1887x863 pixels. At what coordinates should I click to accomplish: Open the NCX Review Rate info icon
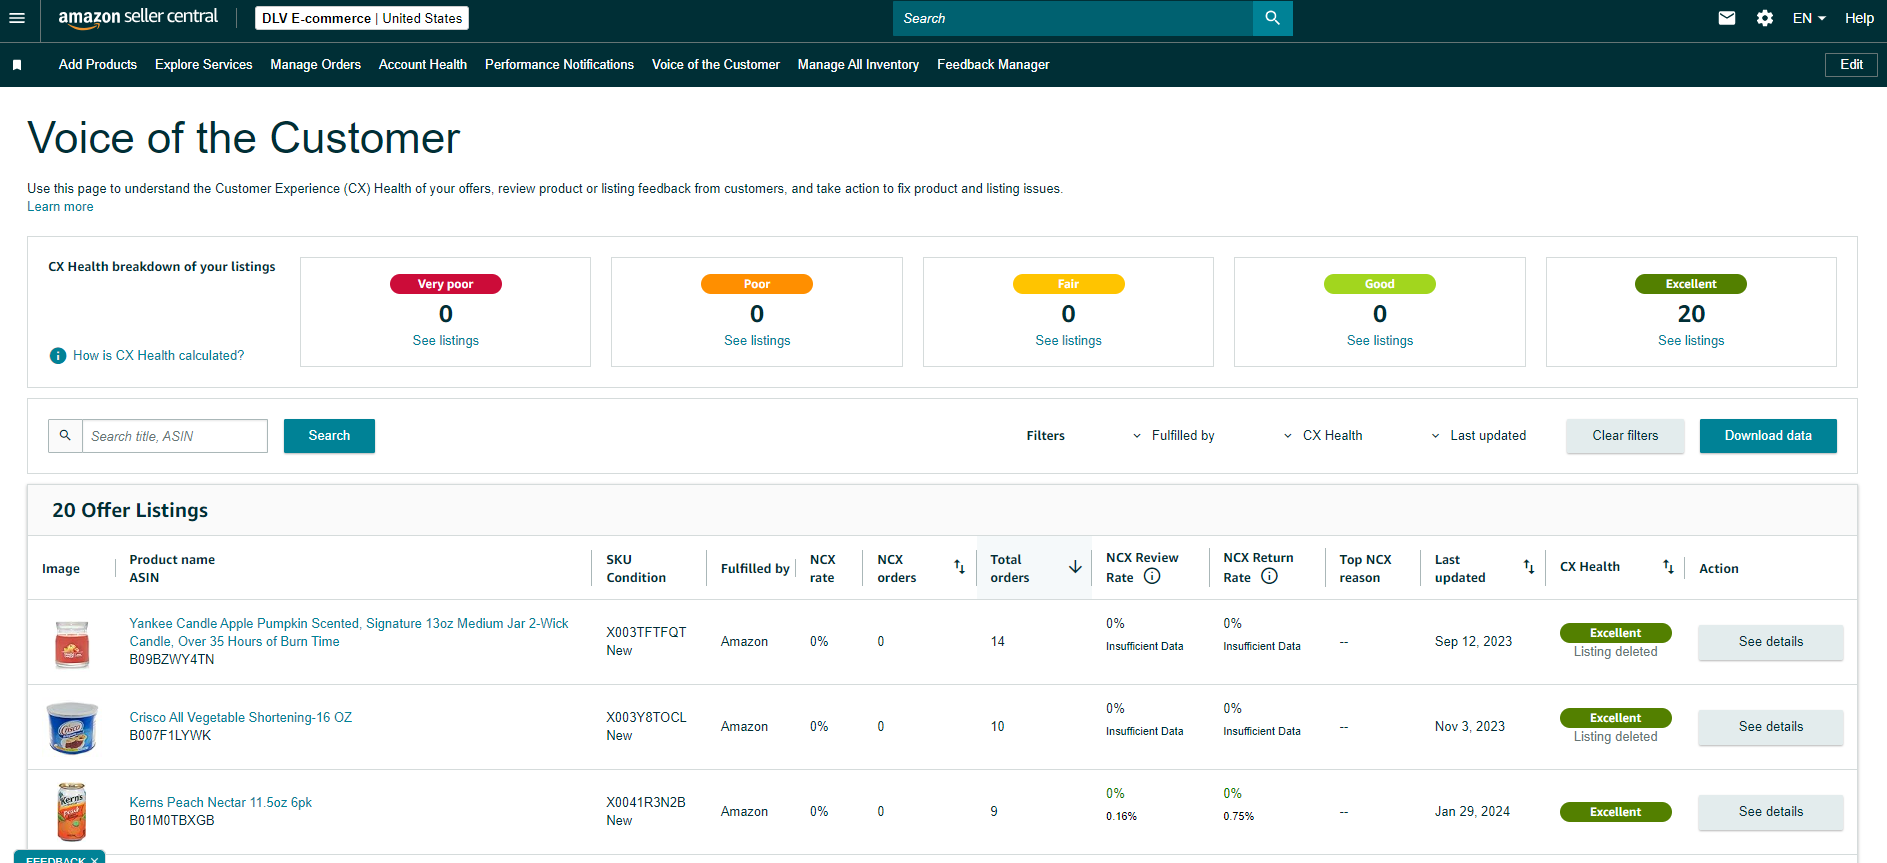coord(1152,576)
